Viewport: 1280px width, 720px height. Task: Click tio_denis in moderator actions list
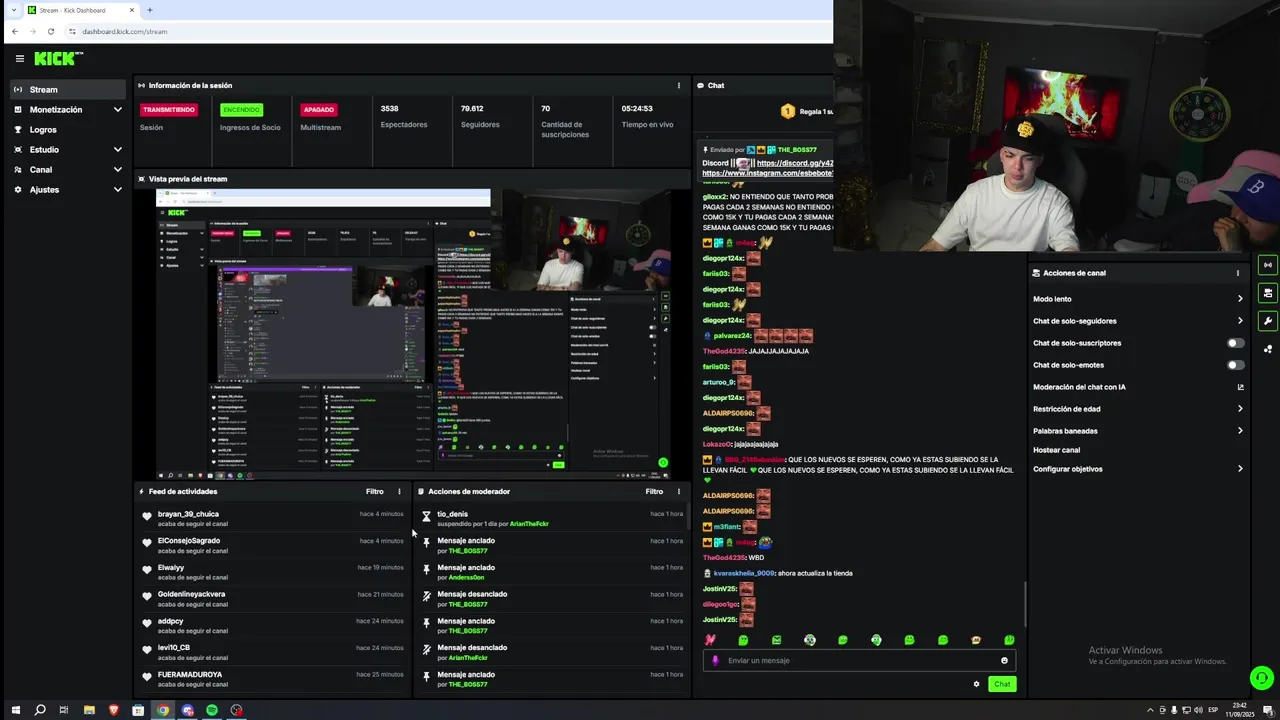pyautogui.click(x=452, y=514)
